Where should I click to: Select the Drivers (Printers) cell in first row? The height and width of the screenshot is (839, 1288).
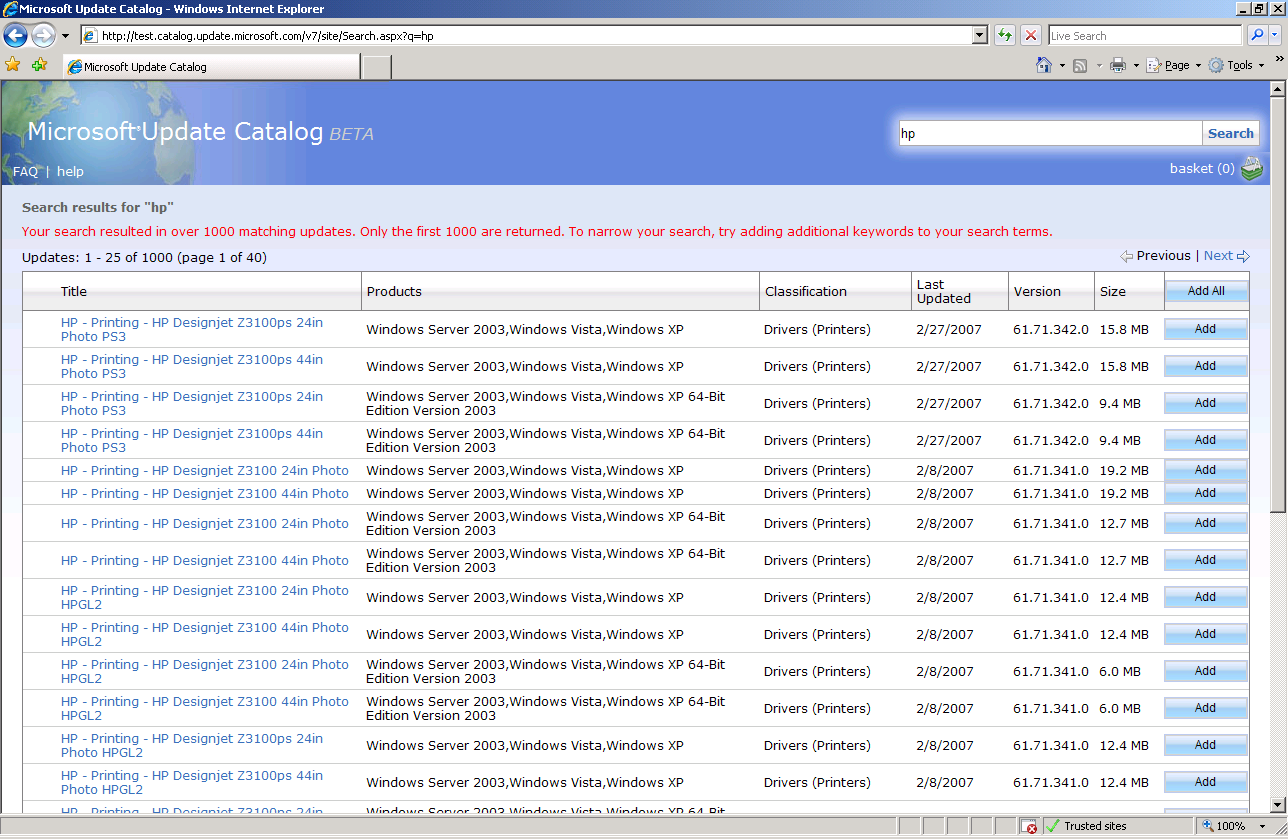click(817, 329)
